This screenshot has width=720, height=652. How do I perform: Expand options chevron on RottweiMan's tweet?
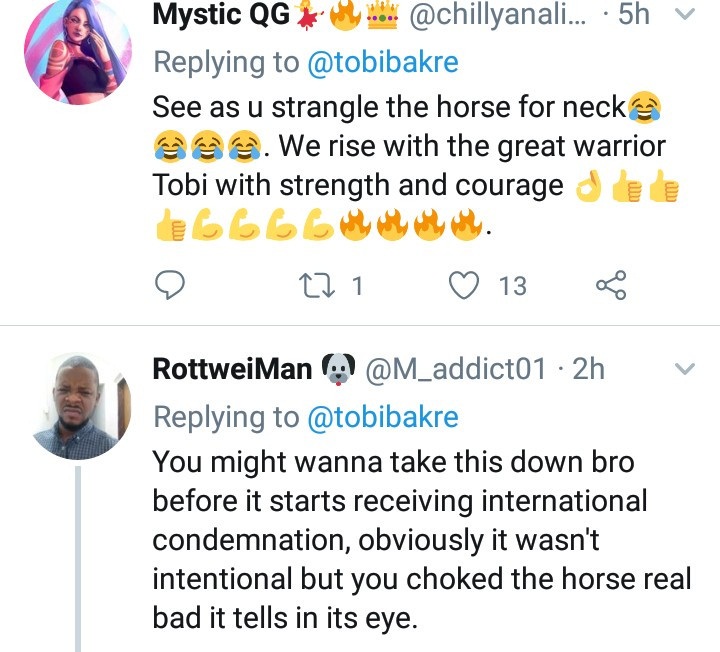(684, 370)
